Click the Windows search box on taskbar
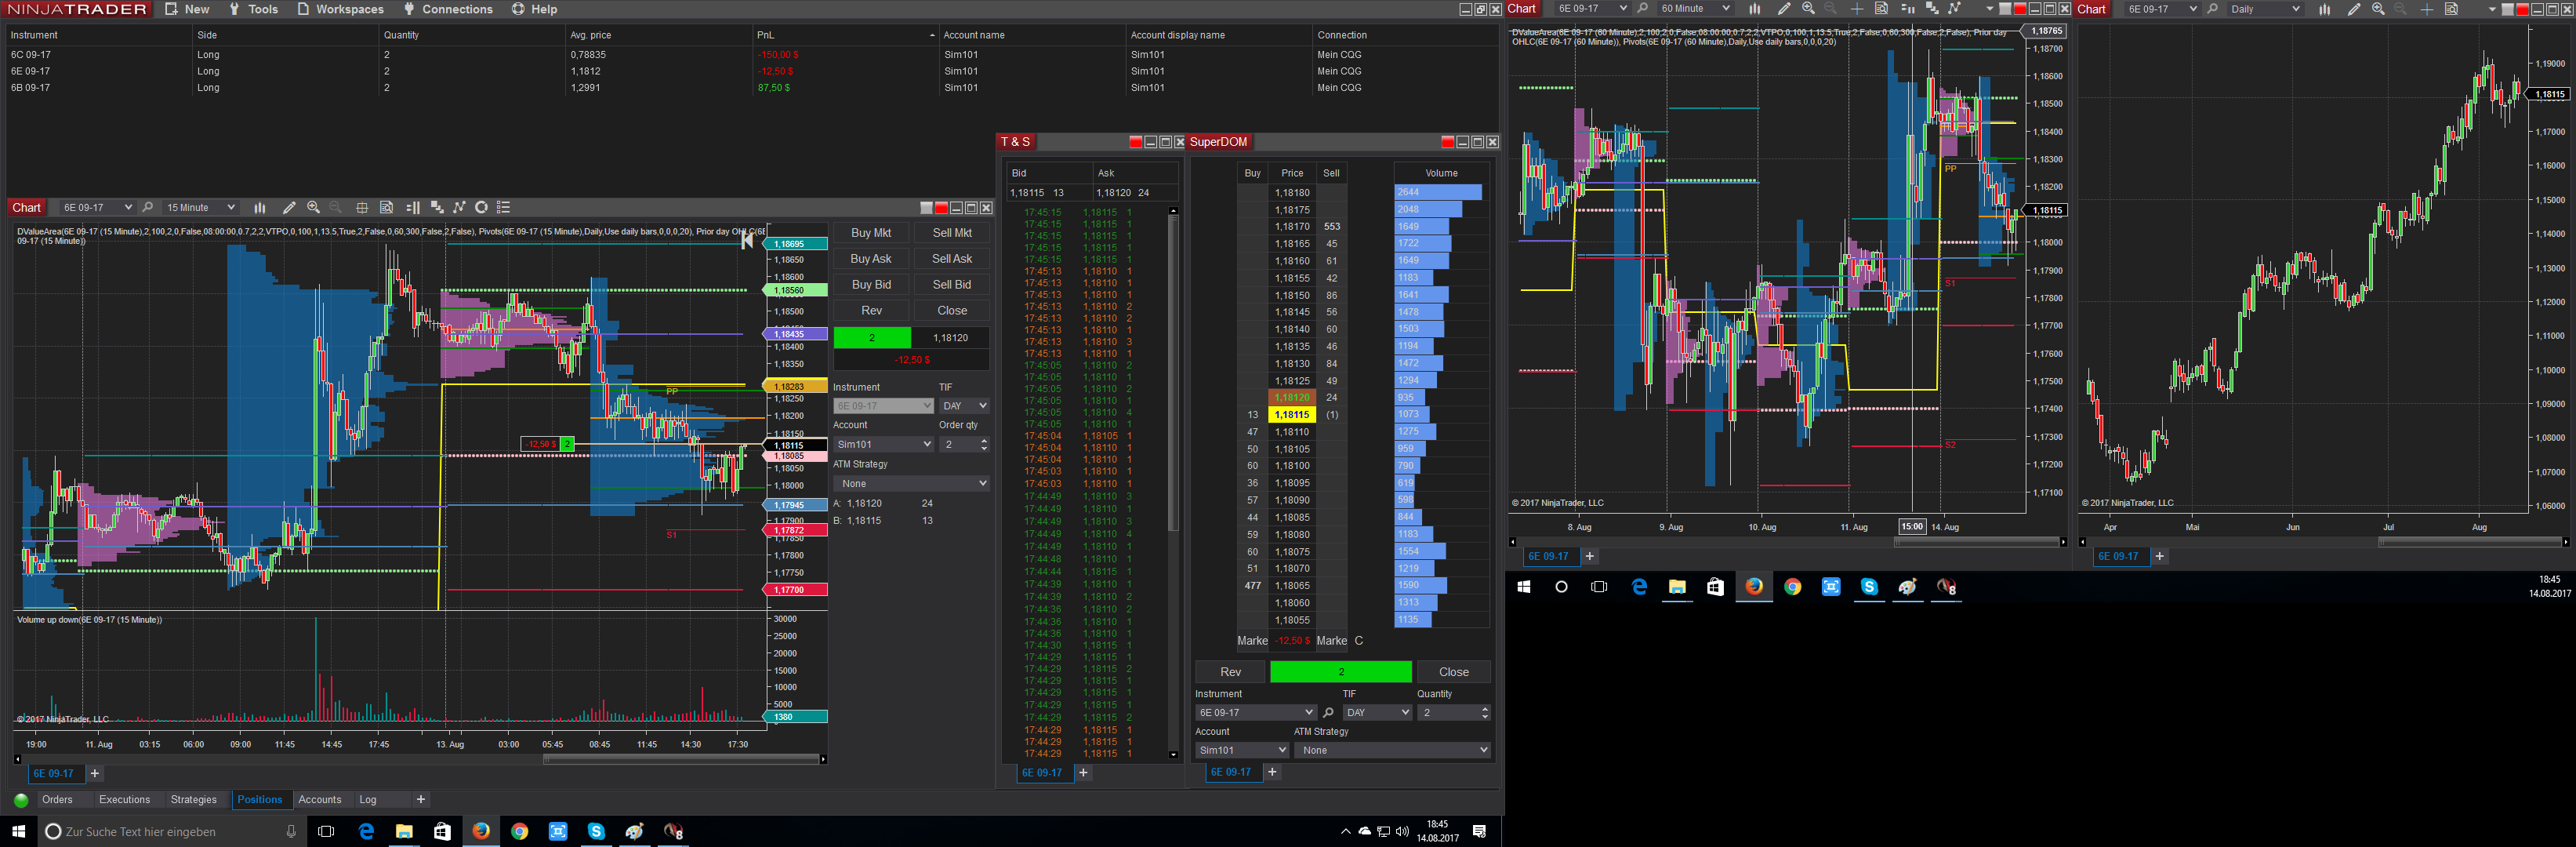The image size is (2576, 847). [172, 831]
